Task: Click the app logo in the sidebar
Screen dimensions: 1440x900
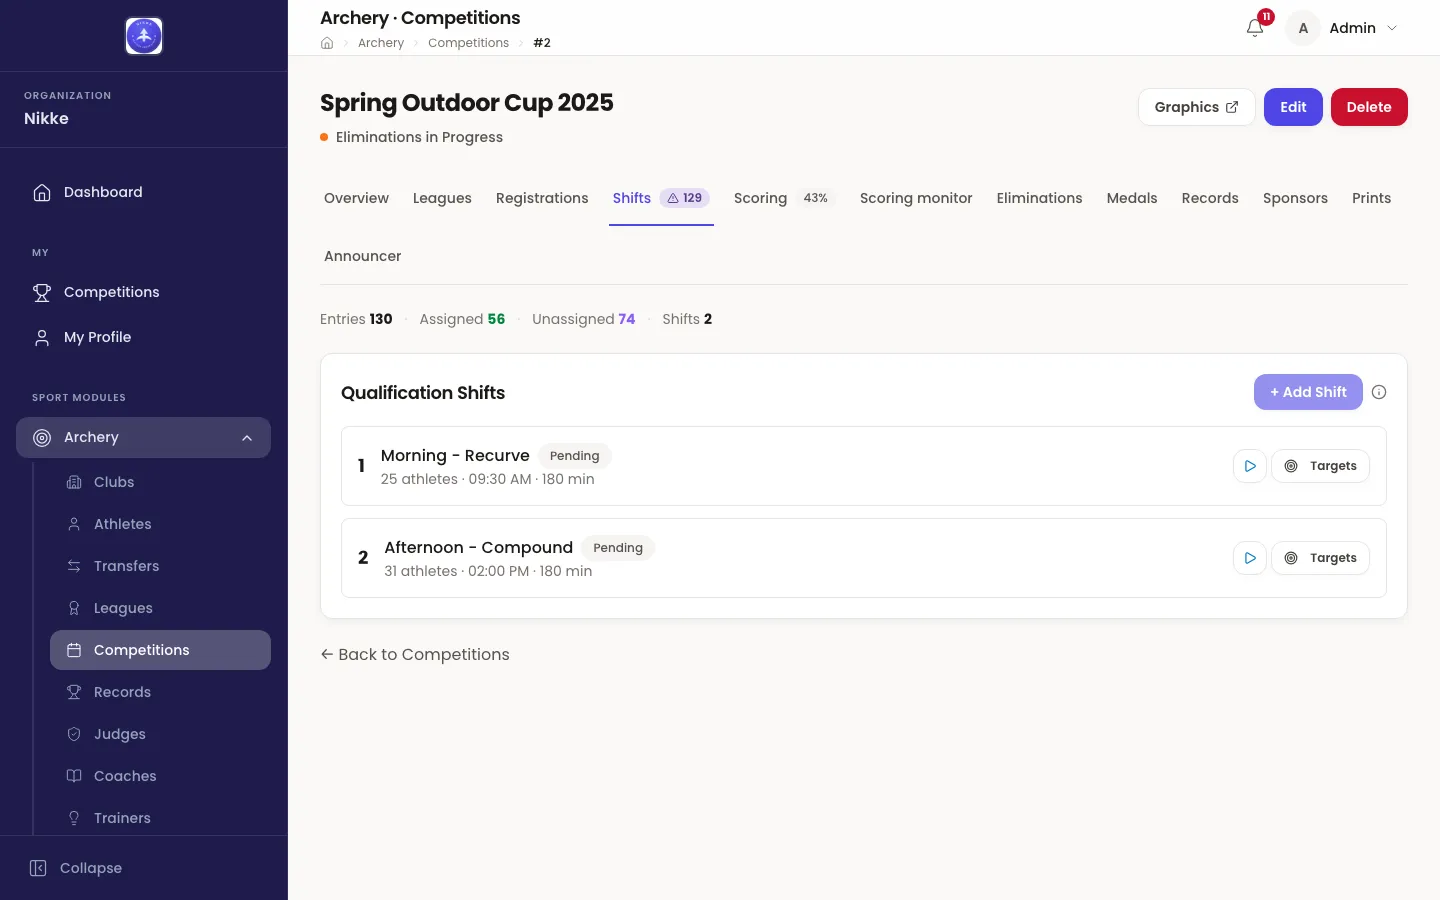Action: 144,36
